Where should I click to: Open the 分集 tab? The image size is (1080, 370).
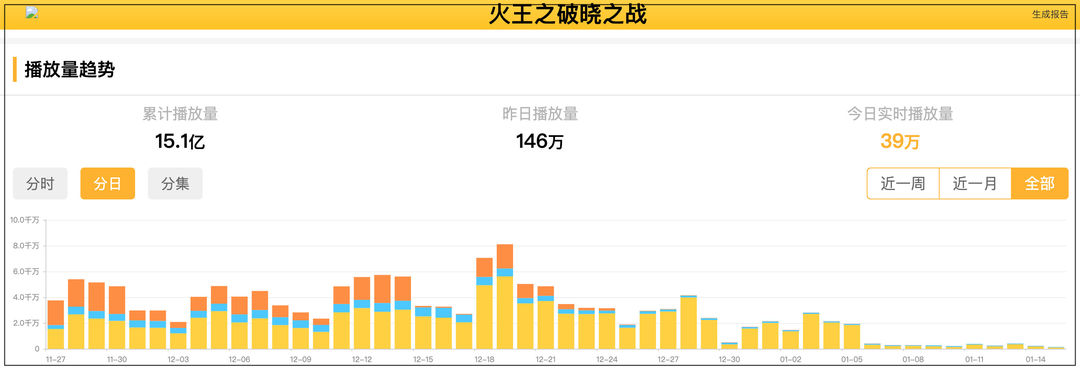(x=175, y=183)
